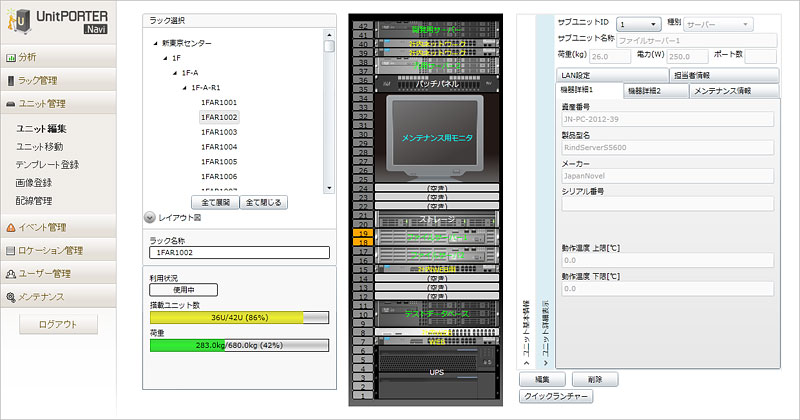
Task: Select テンプレート登録 submenu item
Action: [x=47, y=164]
